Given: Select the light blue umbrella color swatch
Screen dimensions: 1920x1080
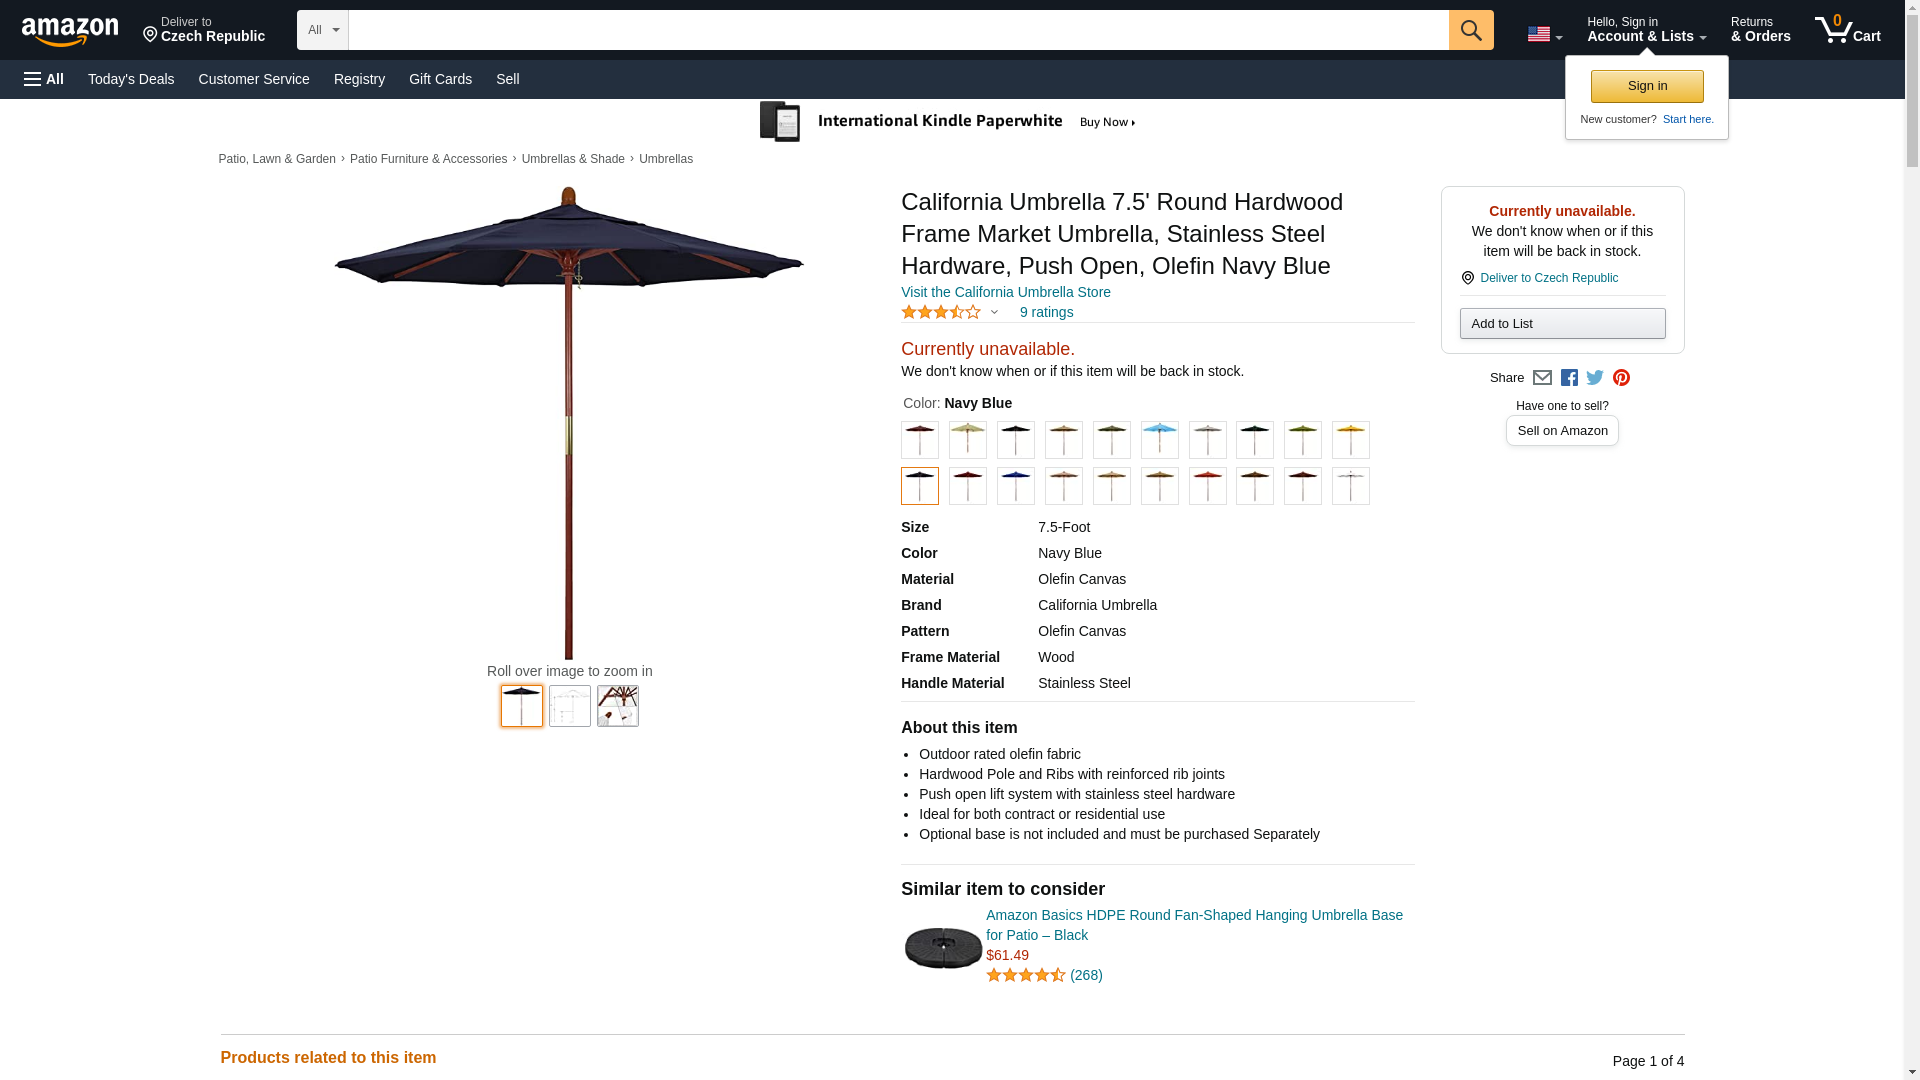Looking at the screenshot, I should point(1159,440).
